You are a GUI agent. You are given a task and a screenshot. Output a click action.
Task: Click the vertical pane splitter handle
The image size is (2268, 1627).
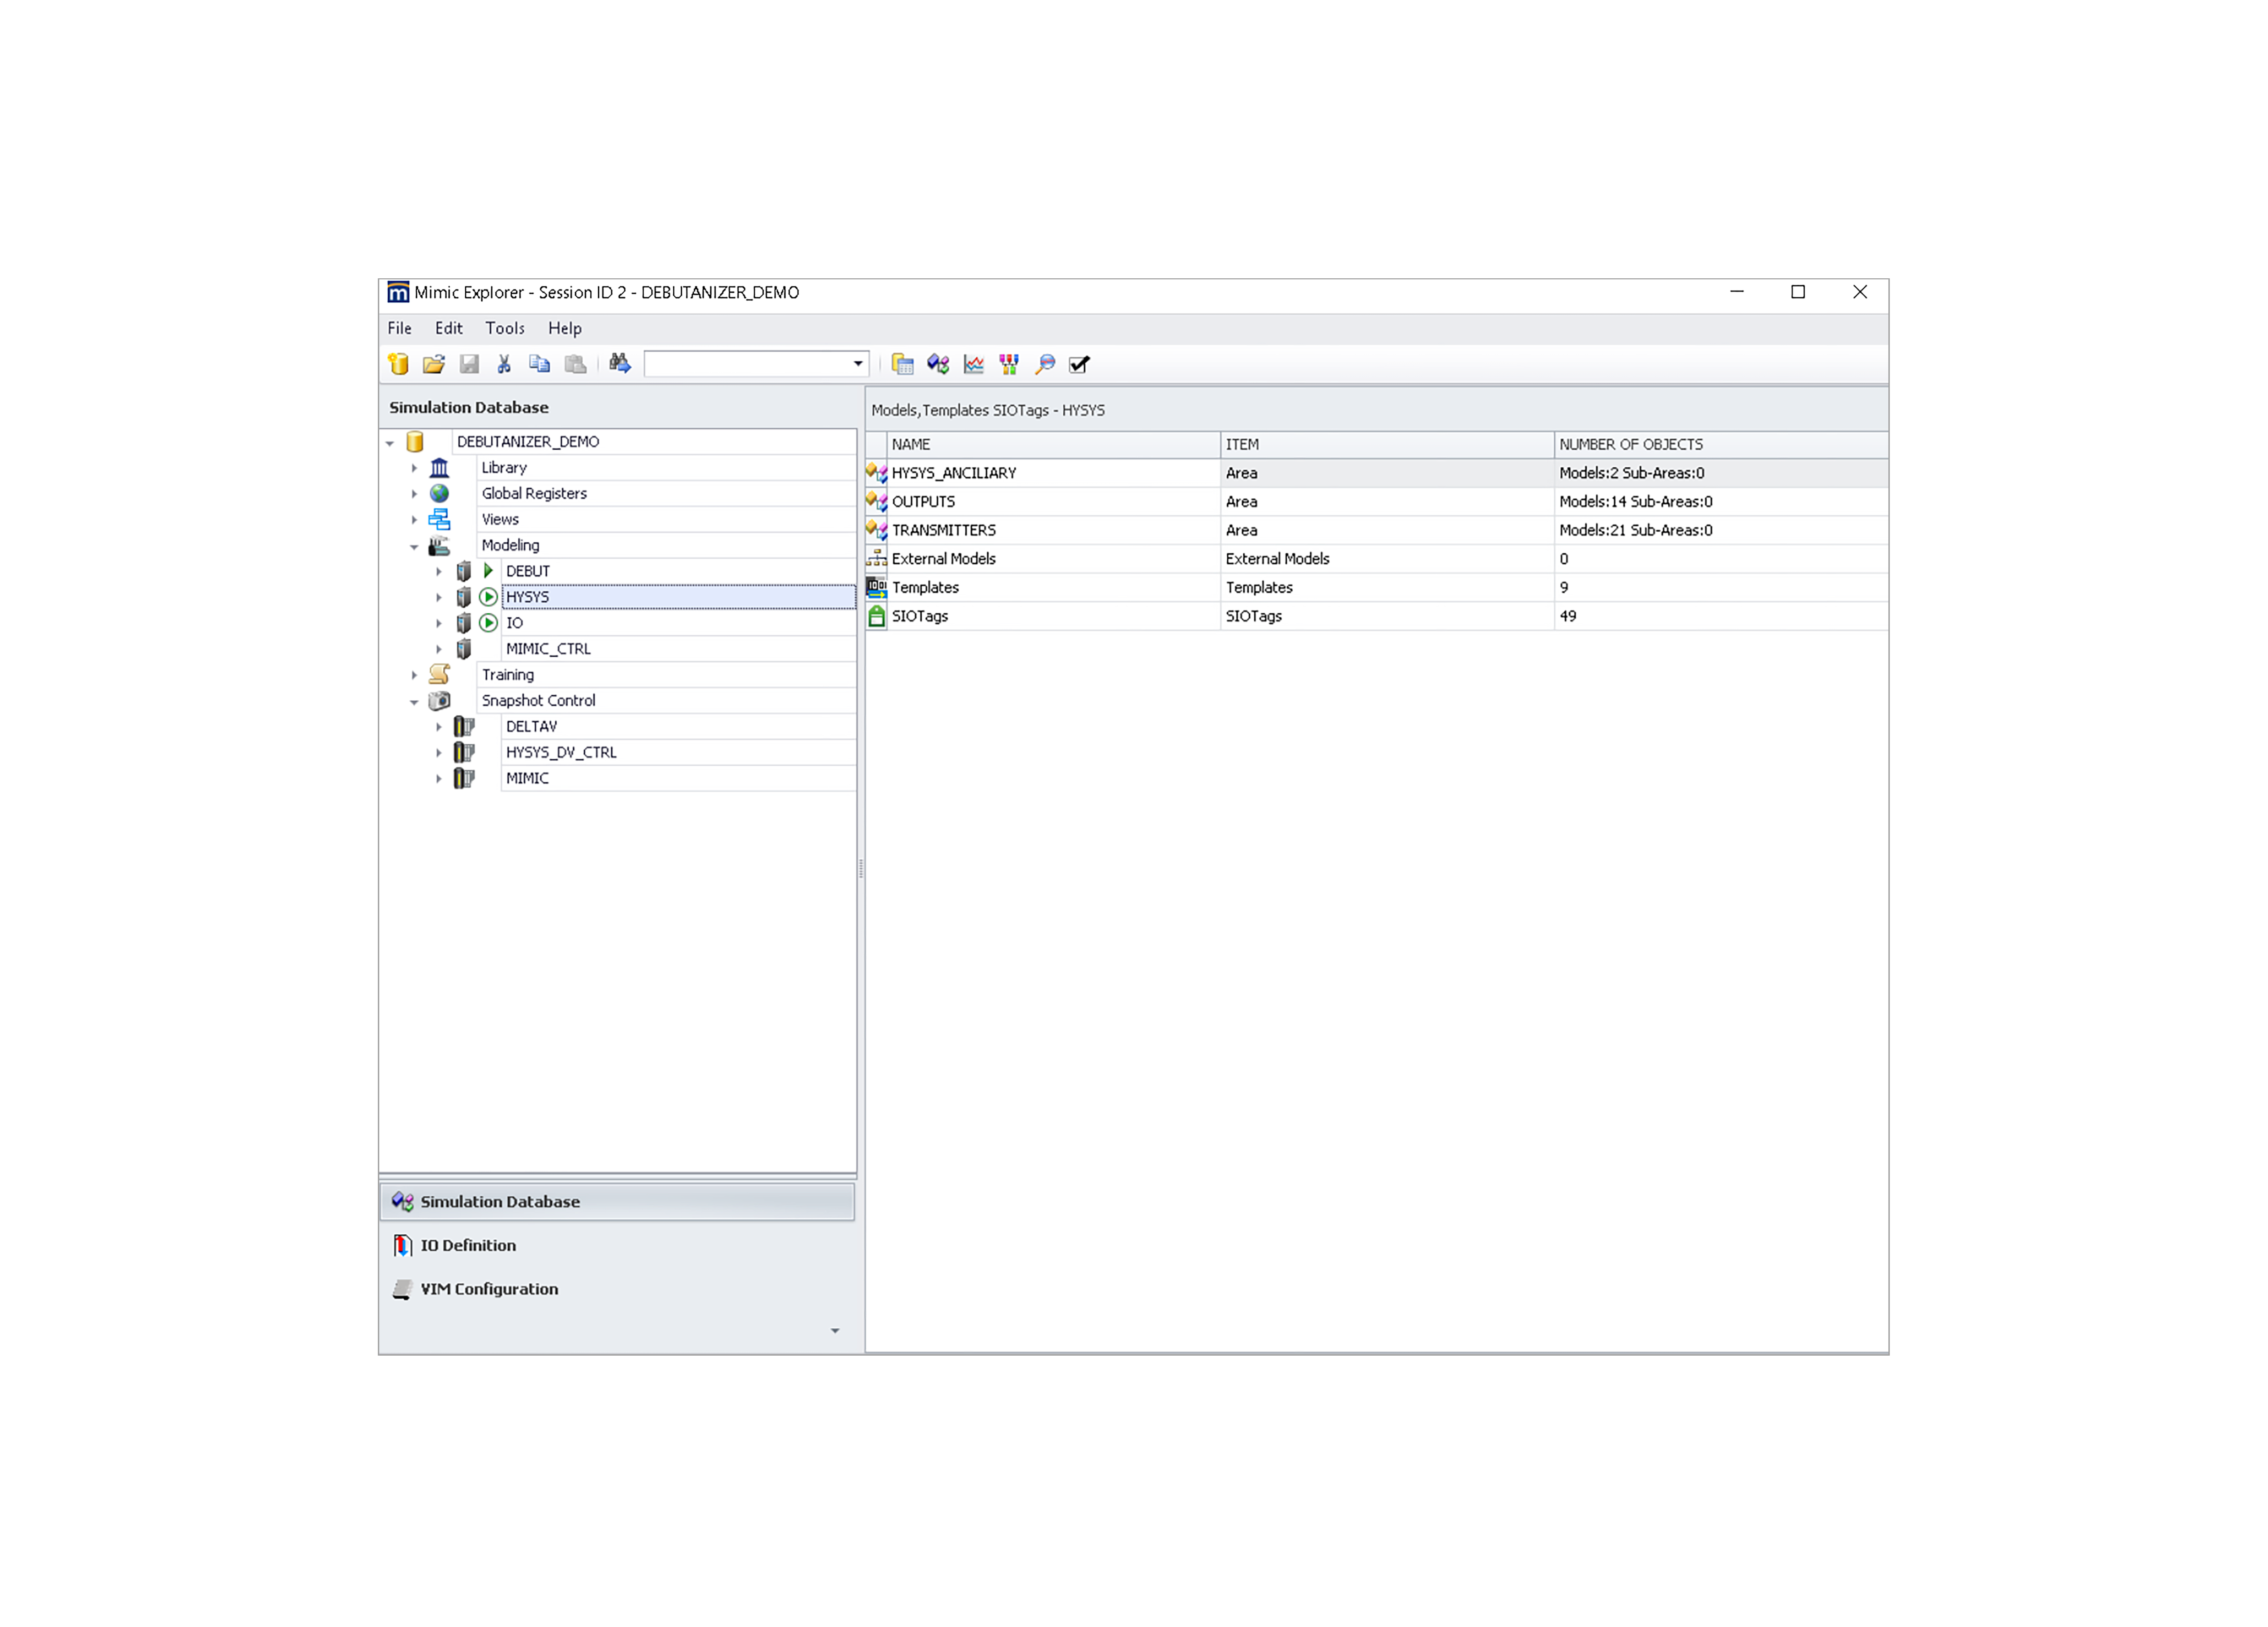coord(861,870)
